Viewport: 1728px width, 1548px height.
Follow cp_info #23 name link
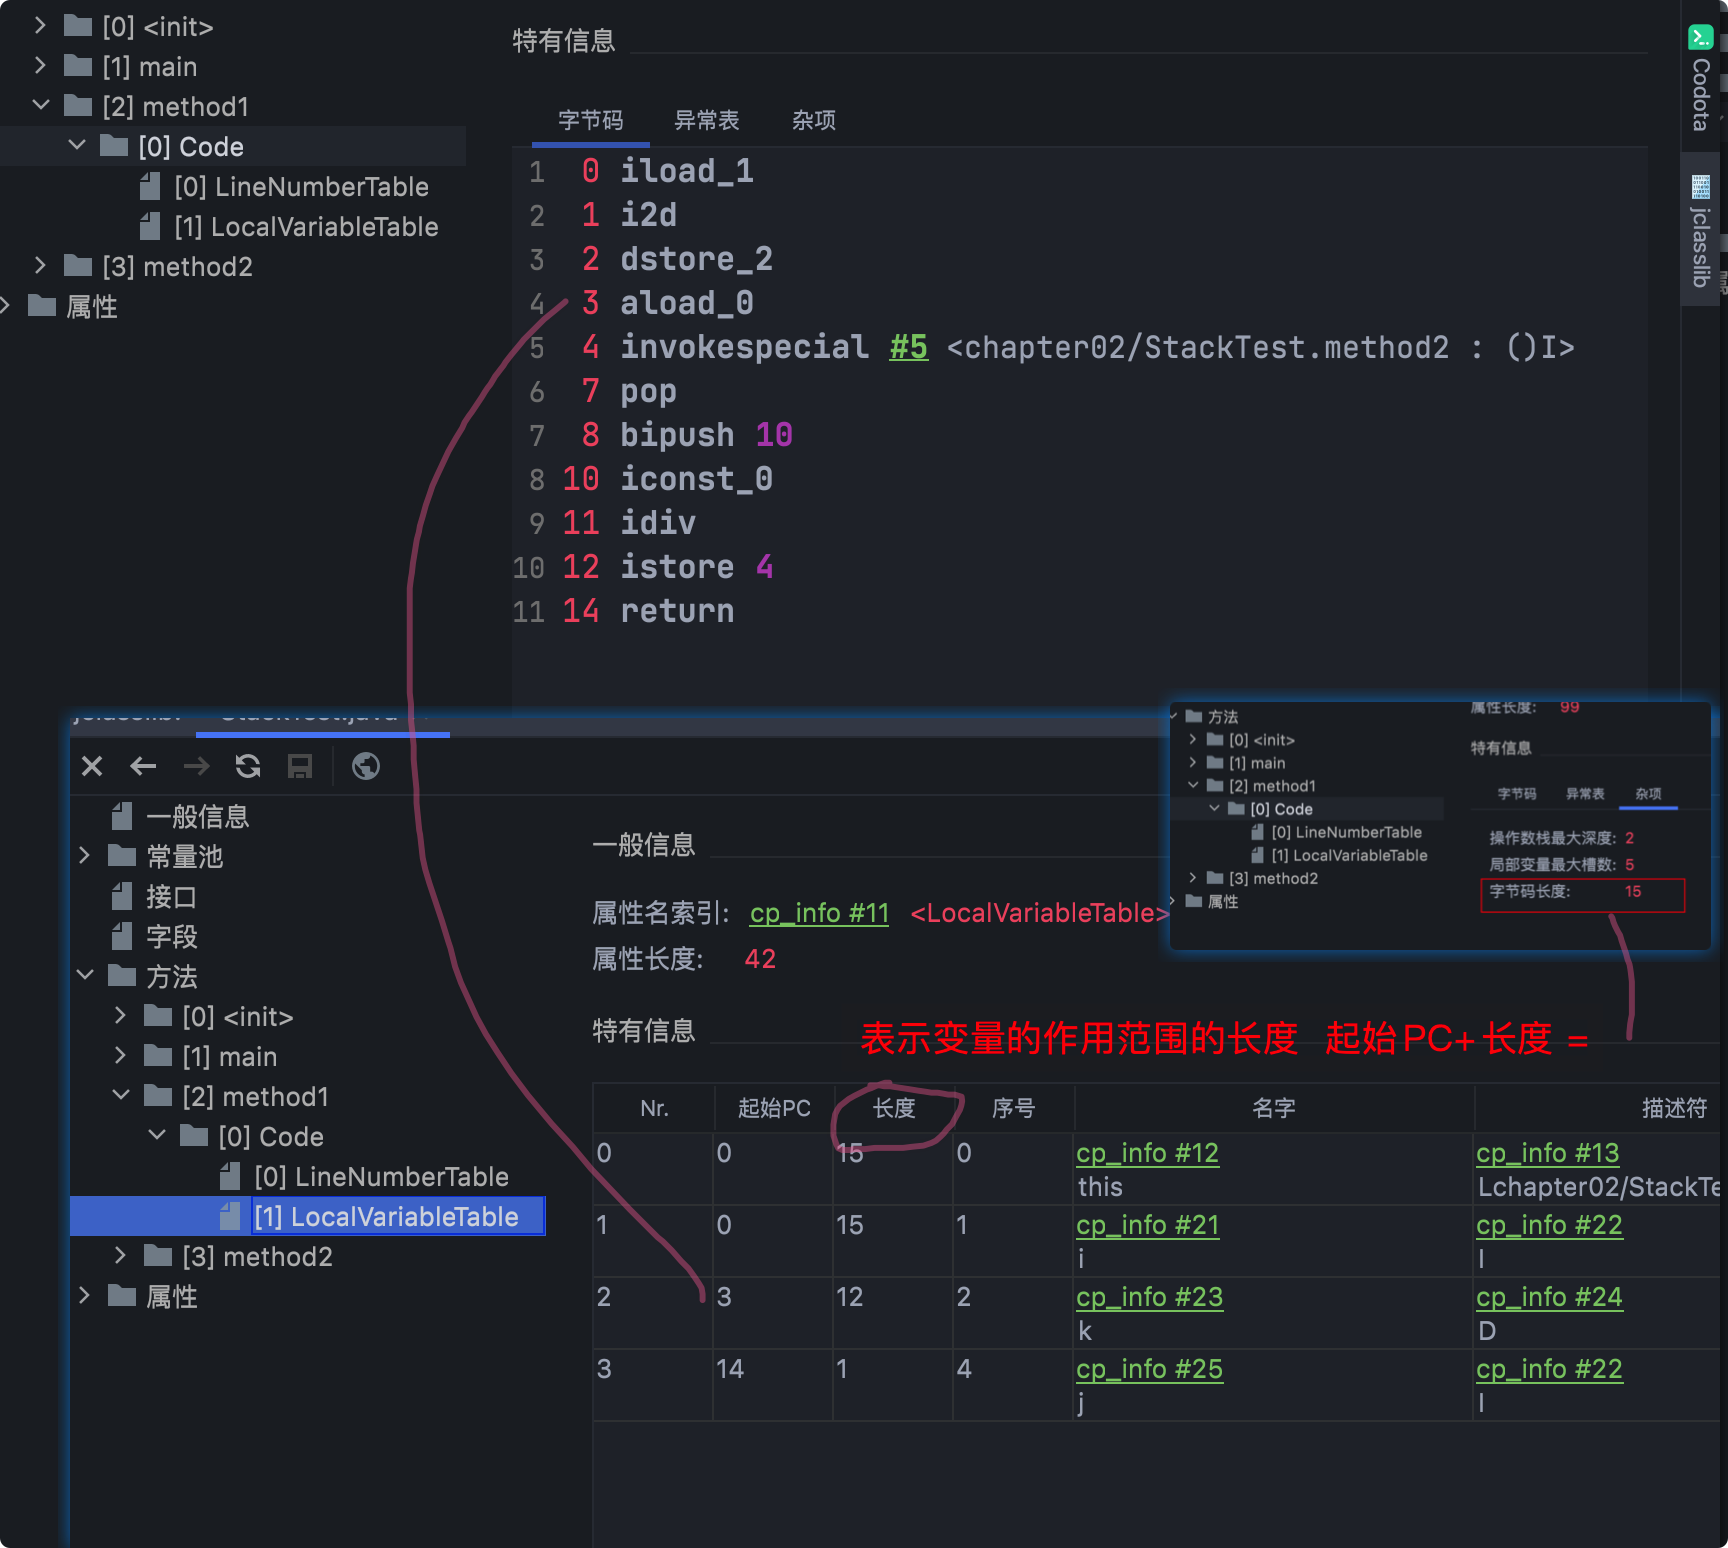pyautogui.click(x=1149, y=1297)
